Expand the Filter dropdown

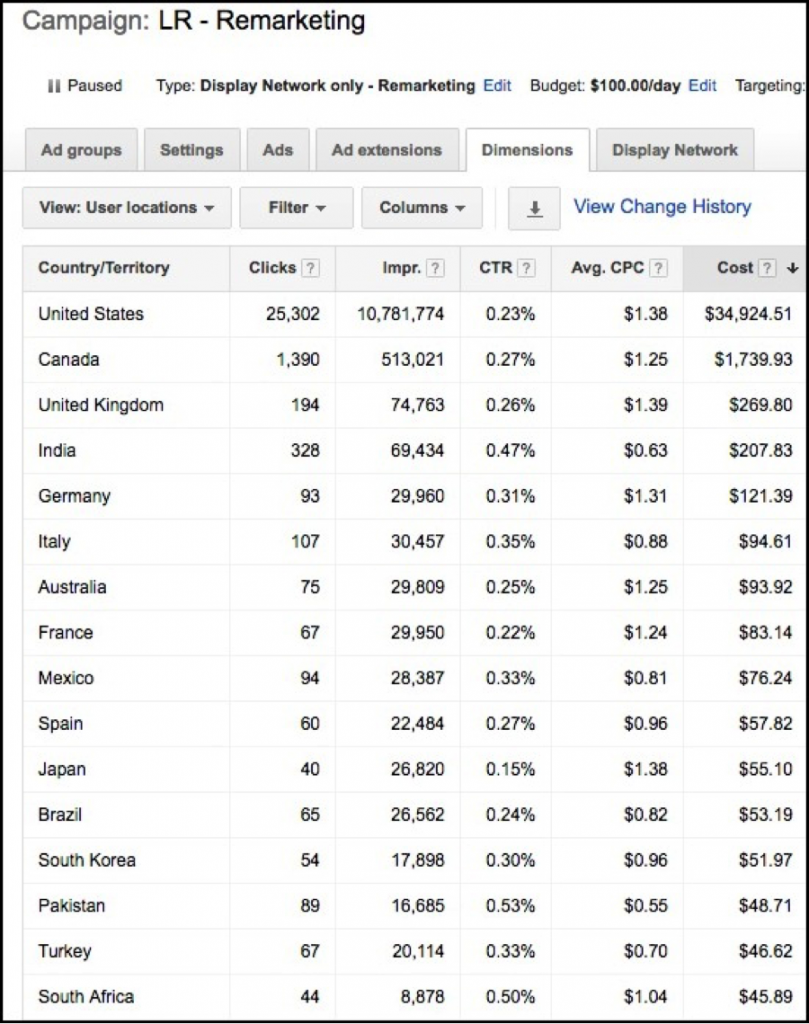pyautogui.click(x=297, y=208)
